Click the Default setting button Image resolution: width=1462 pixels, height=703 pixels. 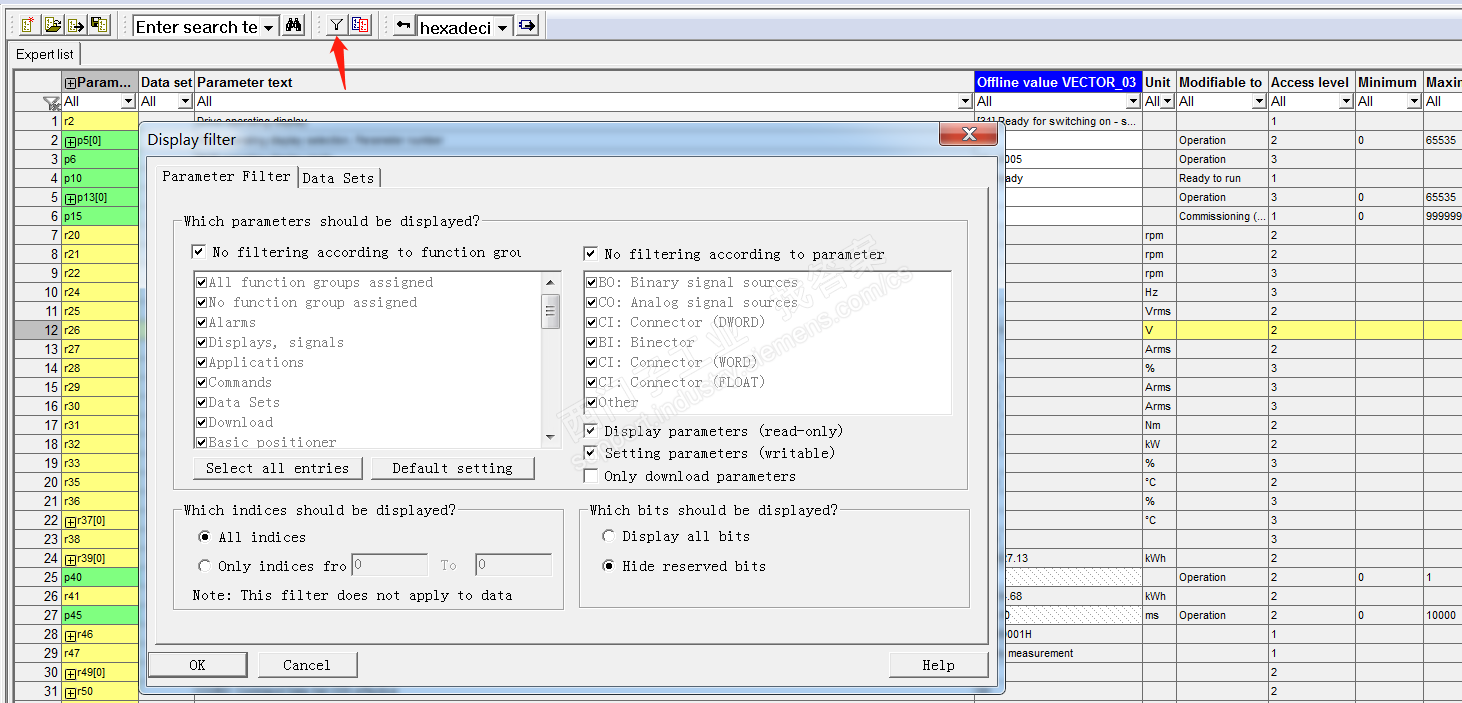pos(452,468)
